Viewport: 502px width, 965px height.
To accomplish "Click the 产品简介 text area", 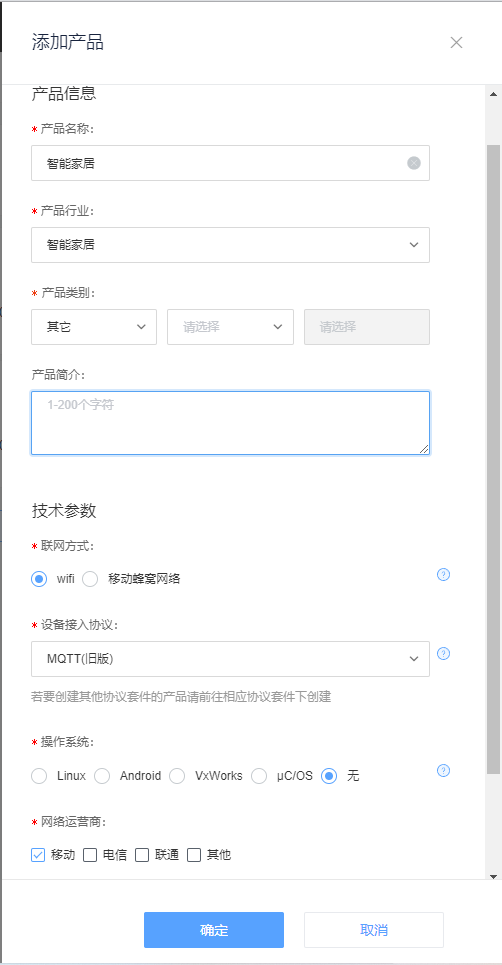I will coord(230,423).
